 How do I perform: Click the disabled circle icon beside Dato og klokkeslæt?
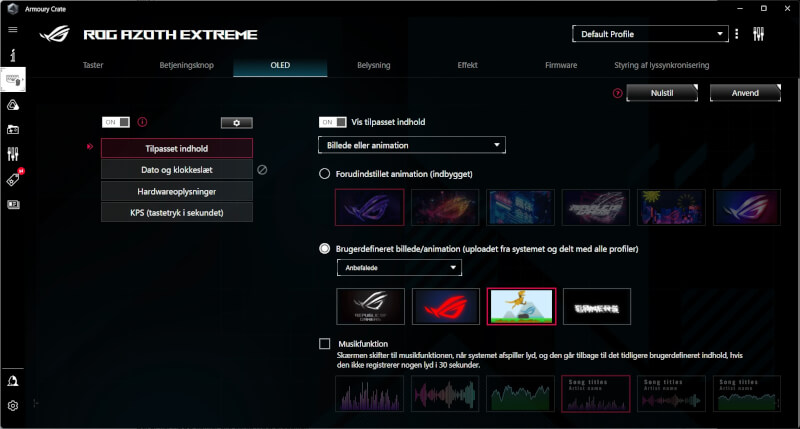(x=262, y=170)
